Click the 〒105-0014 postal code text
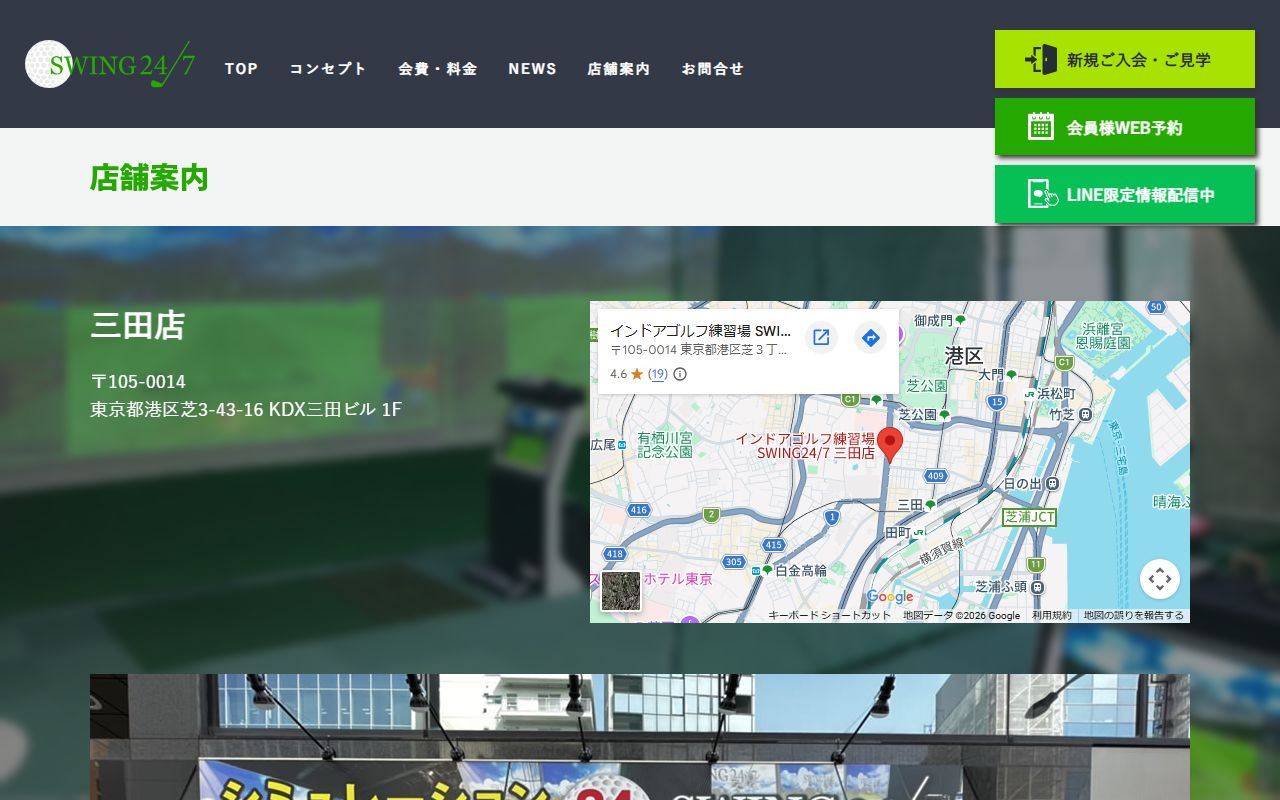1280x800 pixels. click(138, 382)
